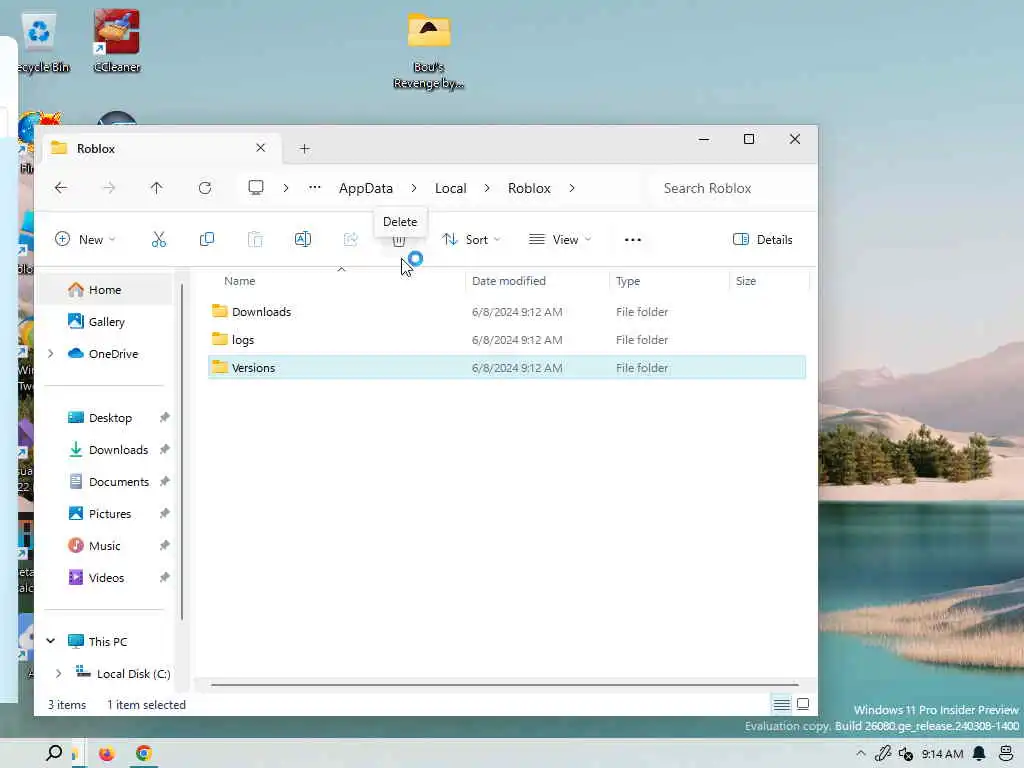Select the logs folder row
The height and width of the screenshot is (768, 1024).
coord(507,340)
